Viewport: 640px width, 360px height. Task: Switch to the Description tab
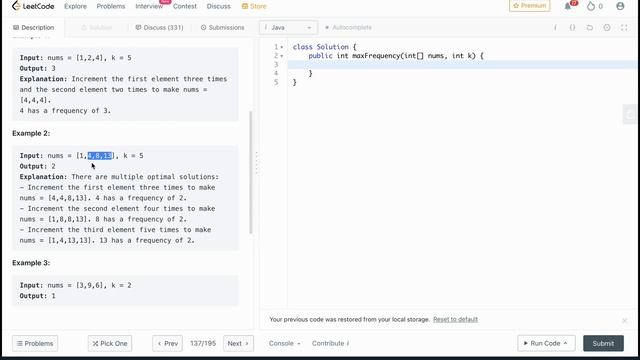[33, 27]
